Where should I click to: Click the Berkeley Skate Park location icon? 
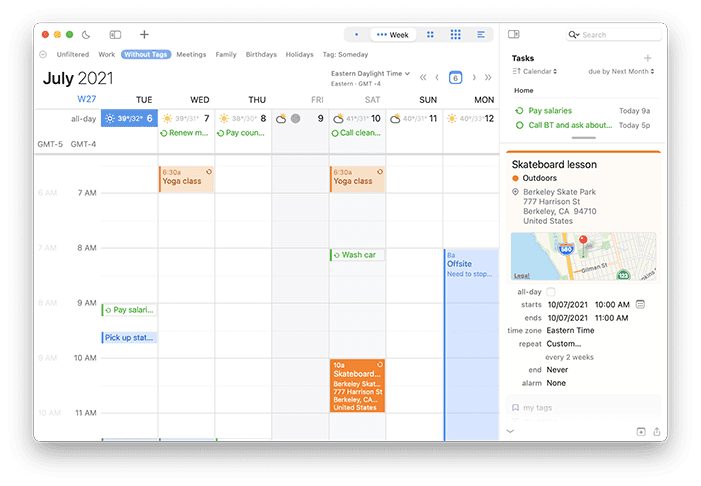click(x=515, y=192)
